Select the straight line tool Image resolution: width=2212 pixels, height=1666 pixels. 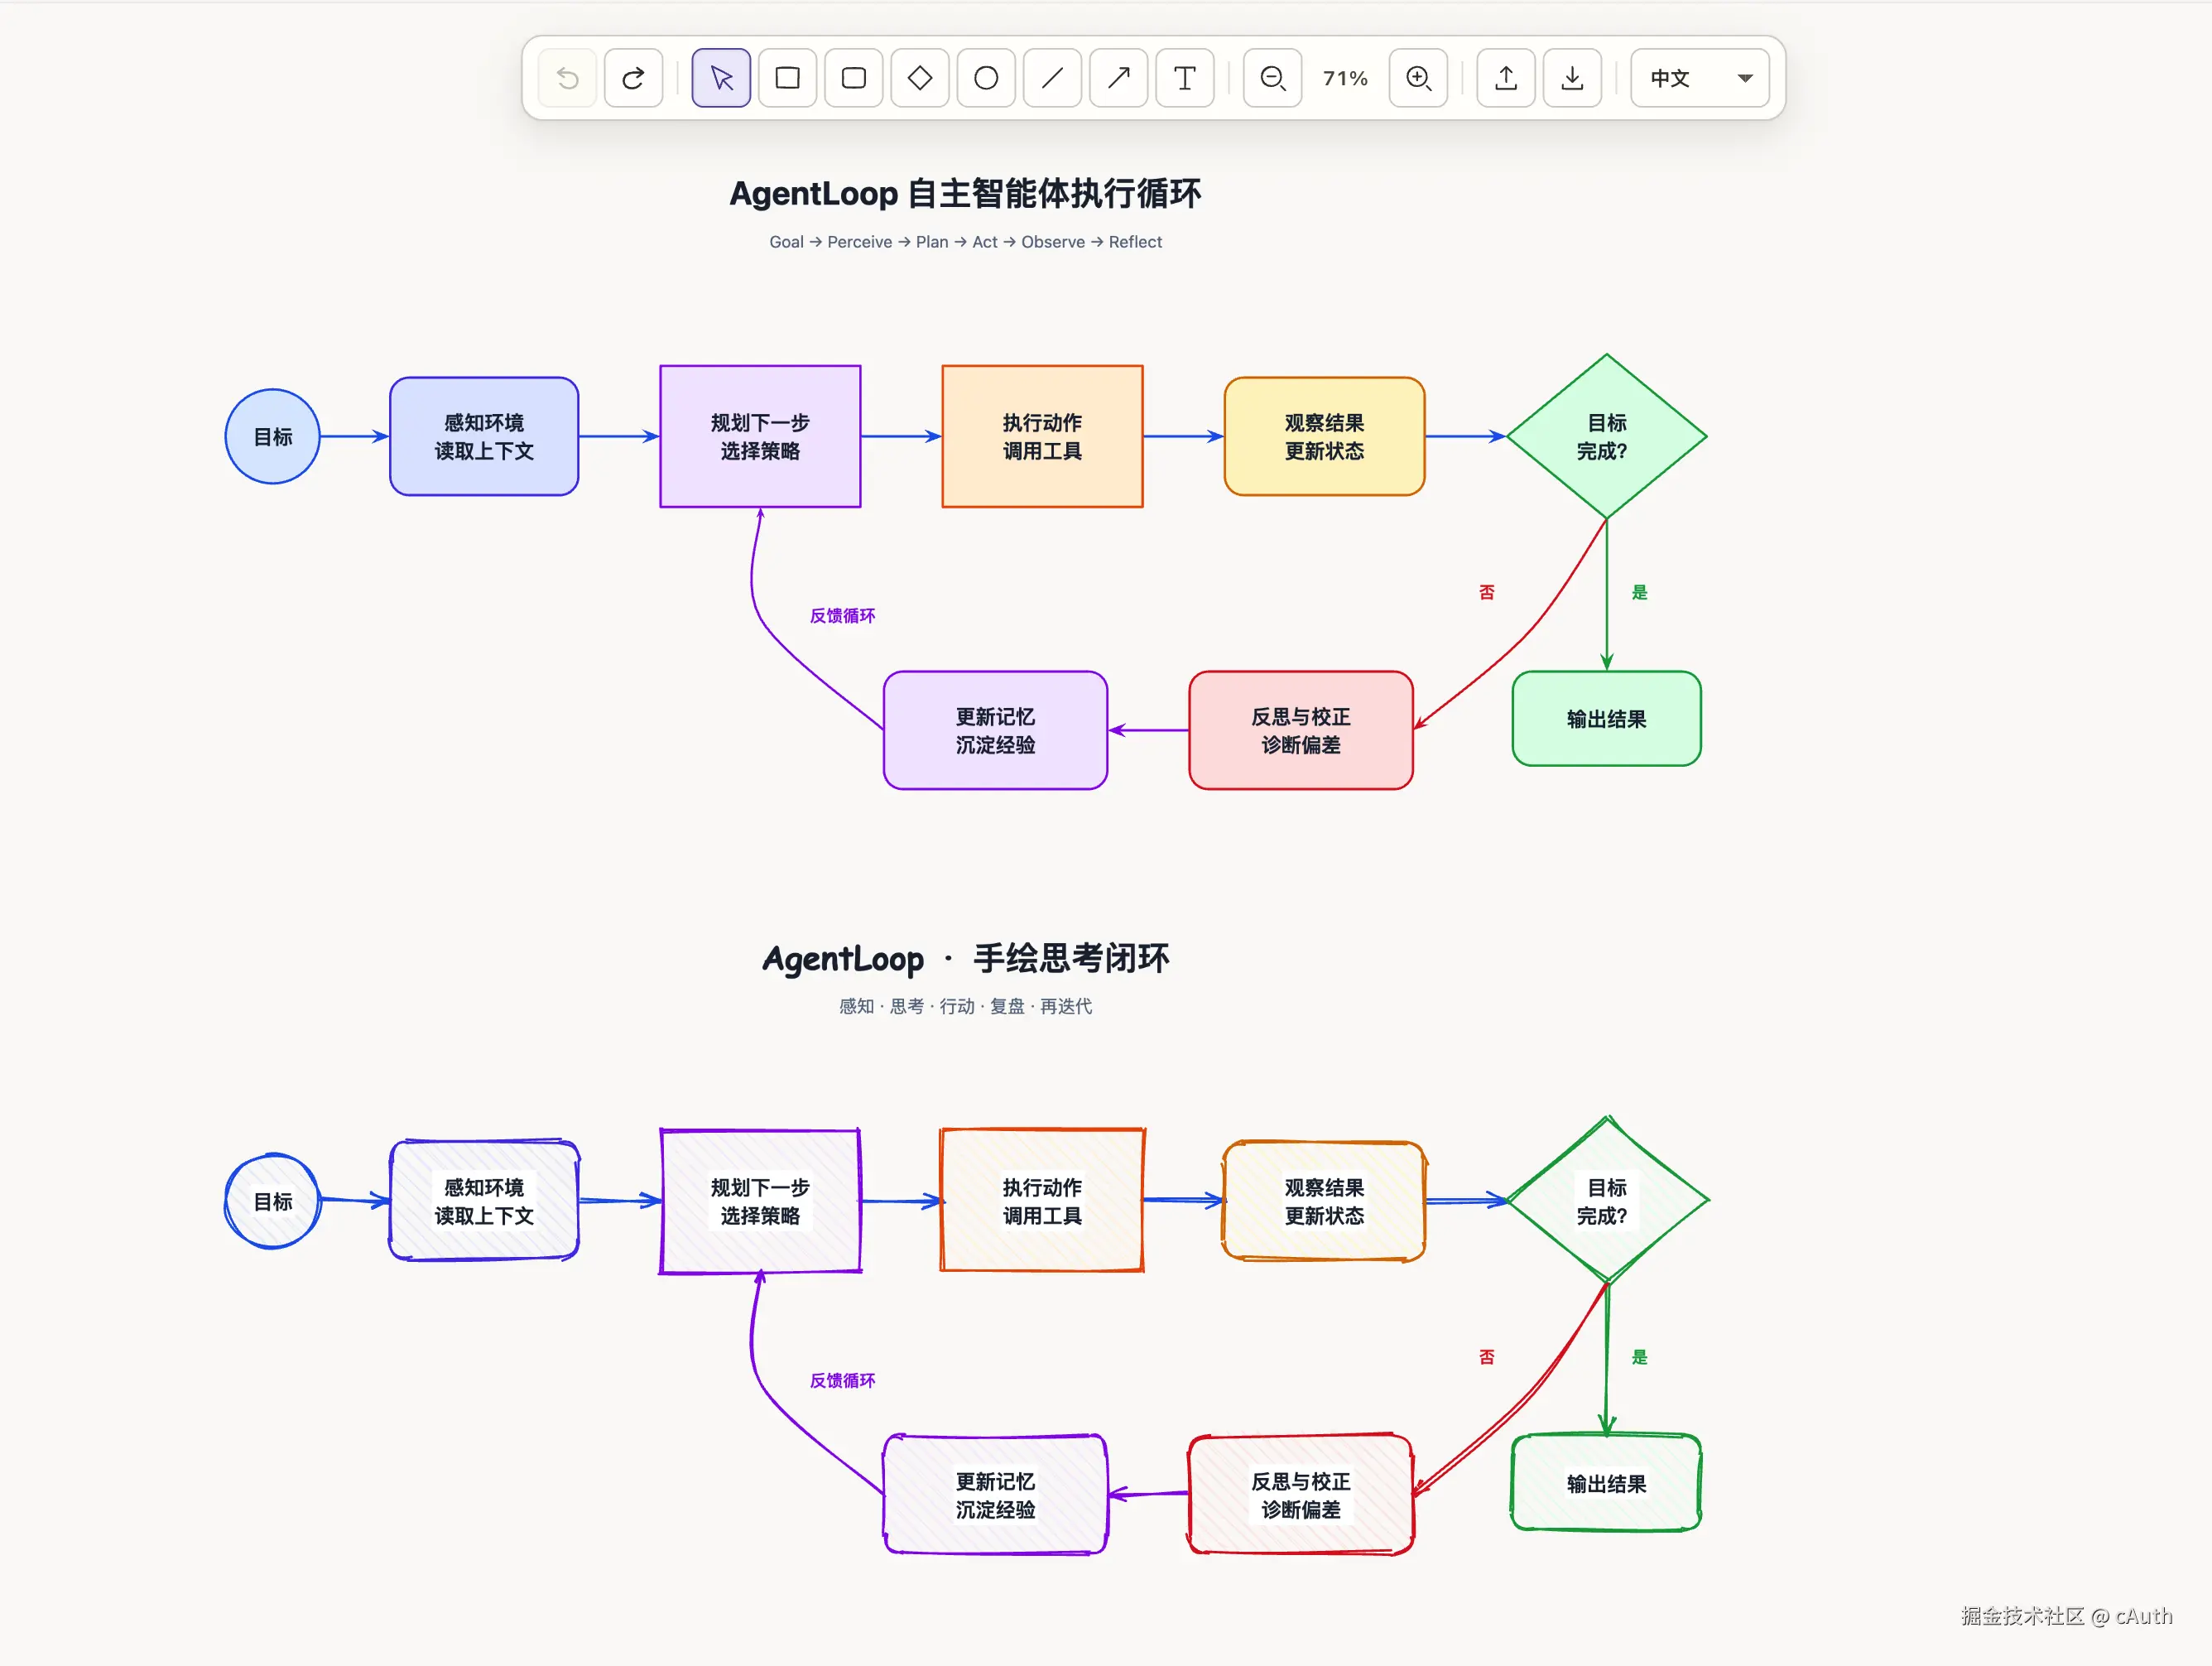1052,78
